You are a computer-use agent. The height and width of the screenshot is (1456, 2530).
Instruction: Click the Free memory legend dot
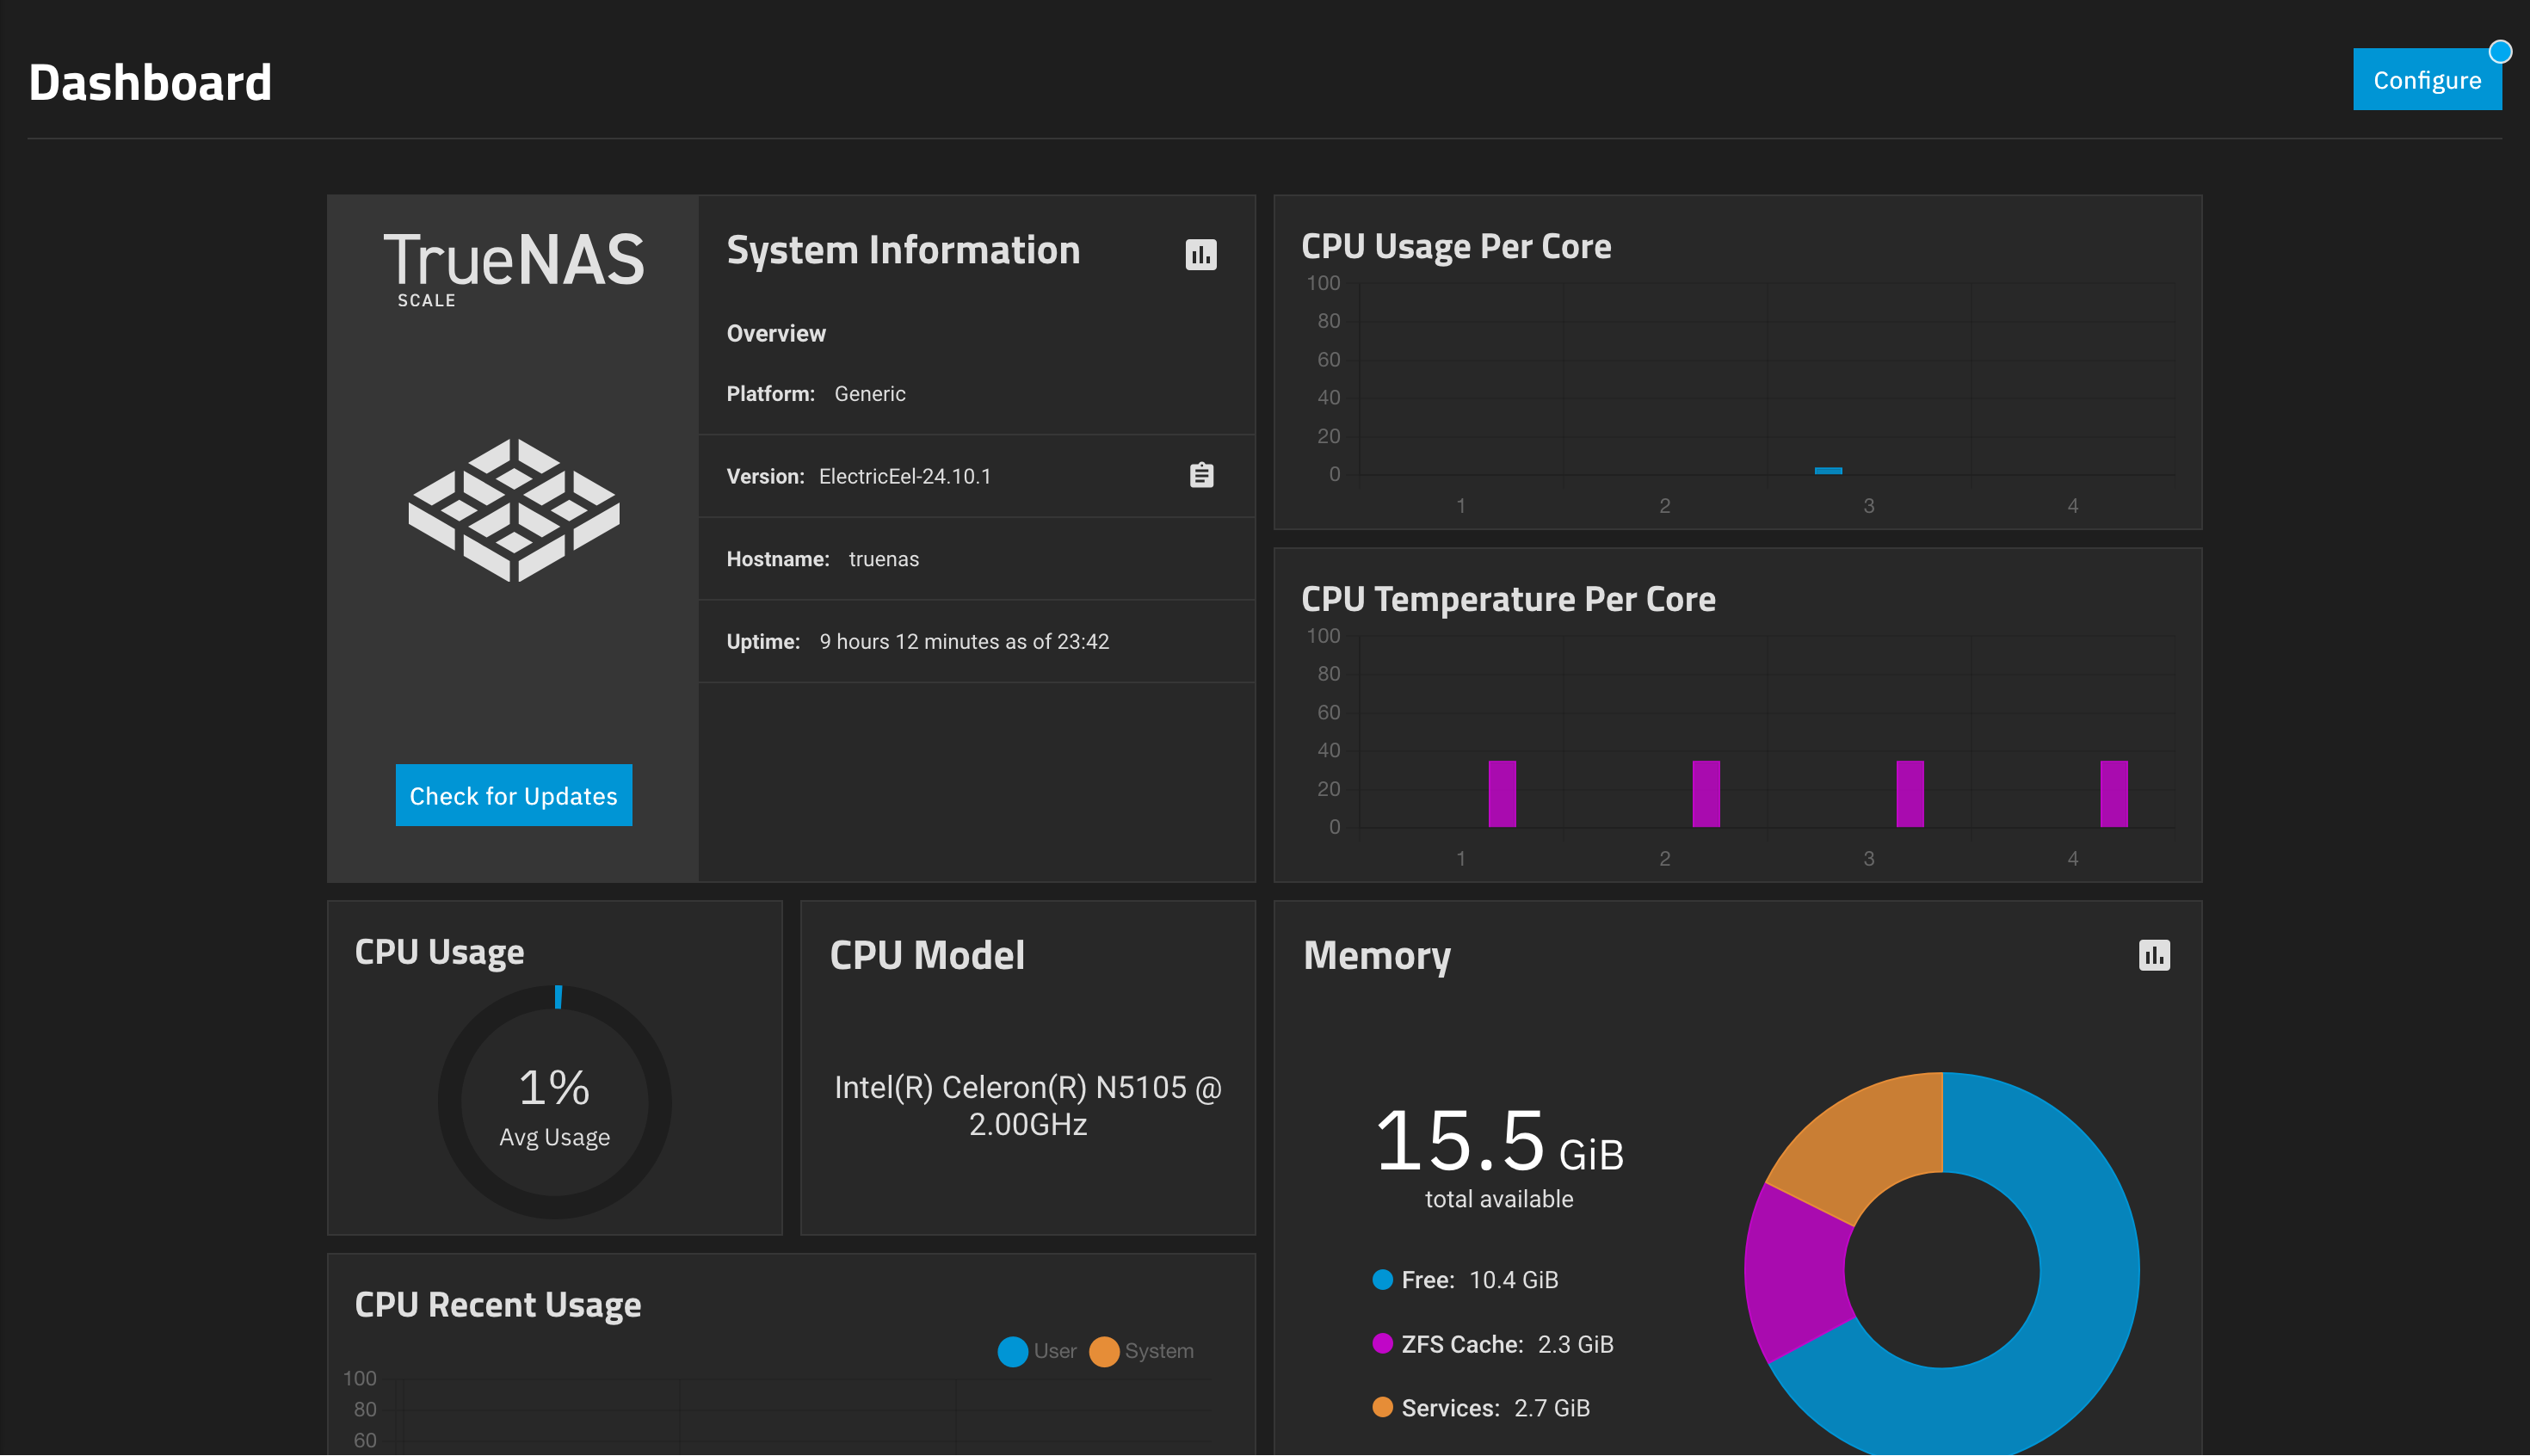[x=1383, y=1280]
